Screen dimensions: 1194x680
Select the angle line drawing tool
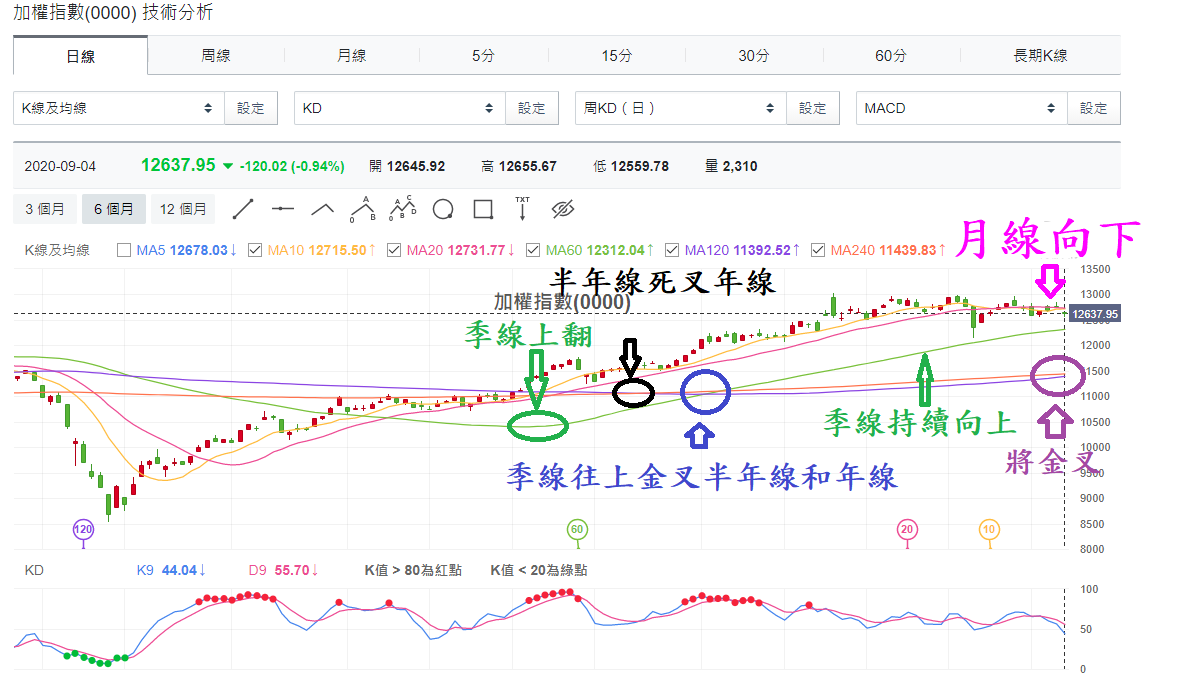click(323, 209)
